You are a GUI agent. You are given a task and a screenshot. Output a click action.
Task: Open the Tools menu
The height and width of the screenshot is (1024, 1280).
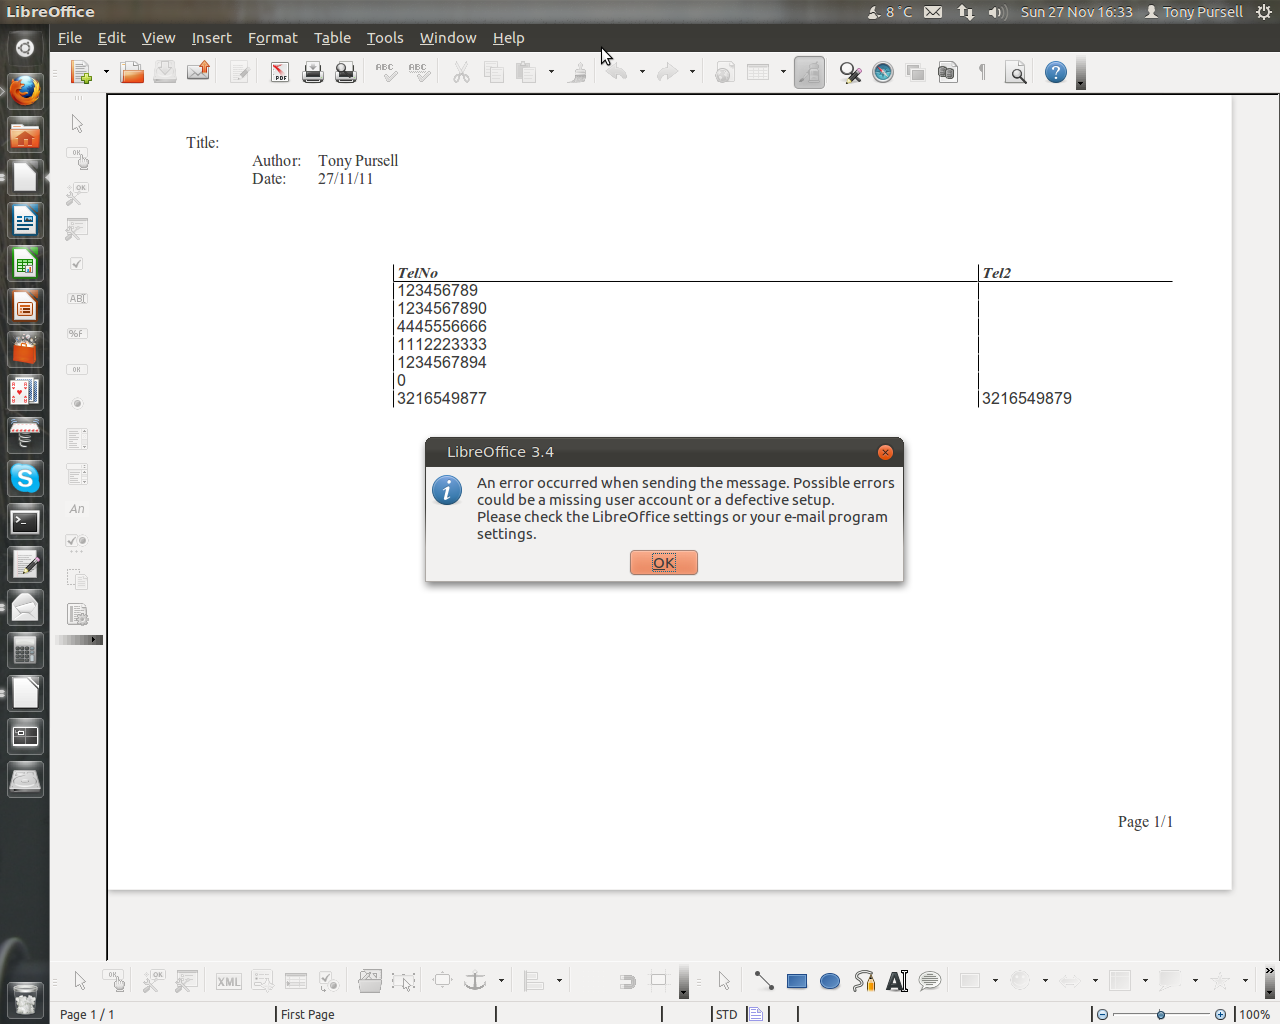[x=385, y=38]
